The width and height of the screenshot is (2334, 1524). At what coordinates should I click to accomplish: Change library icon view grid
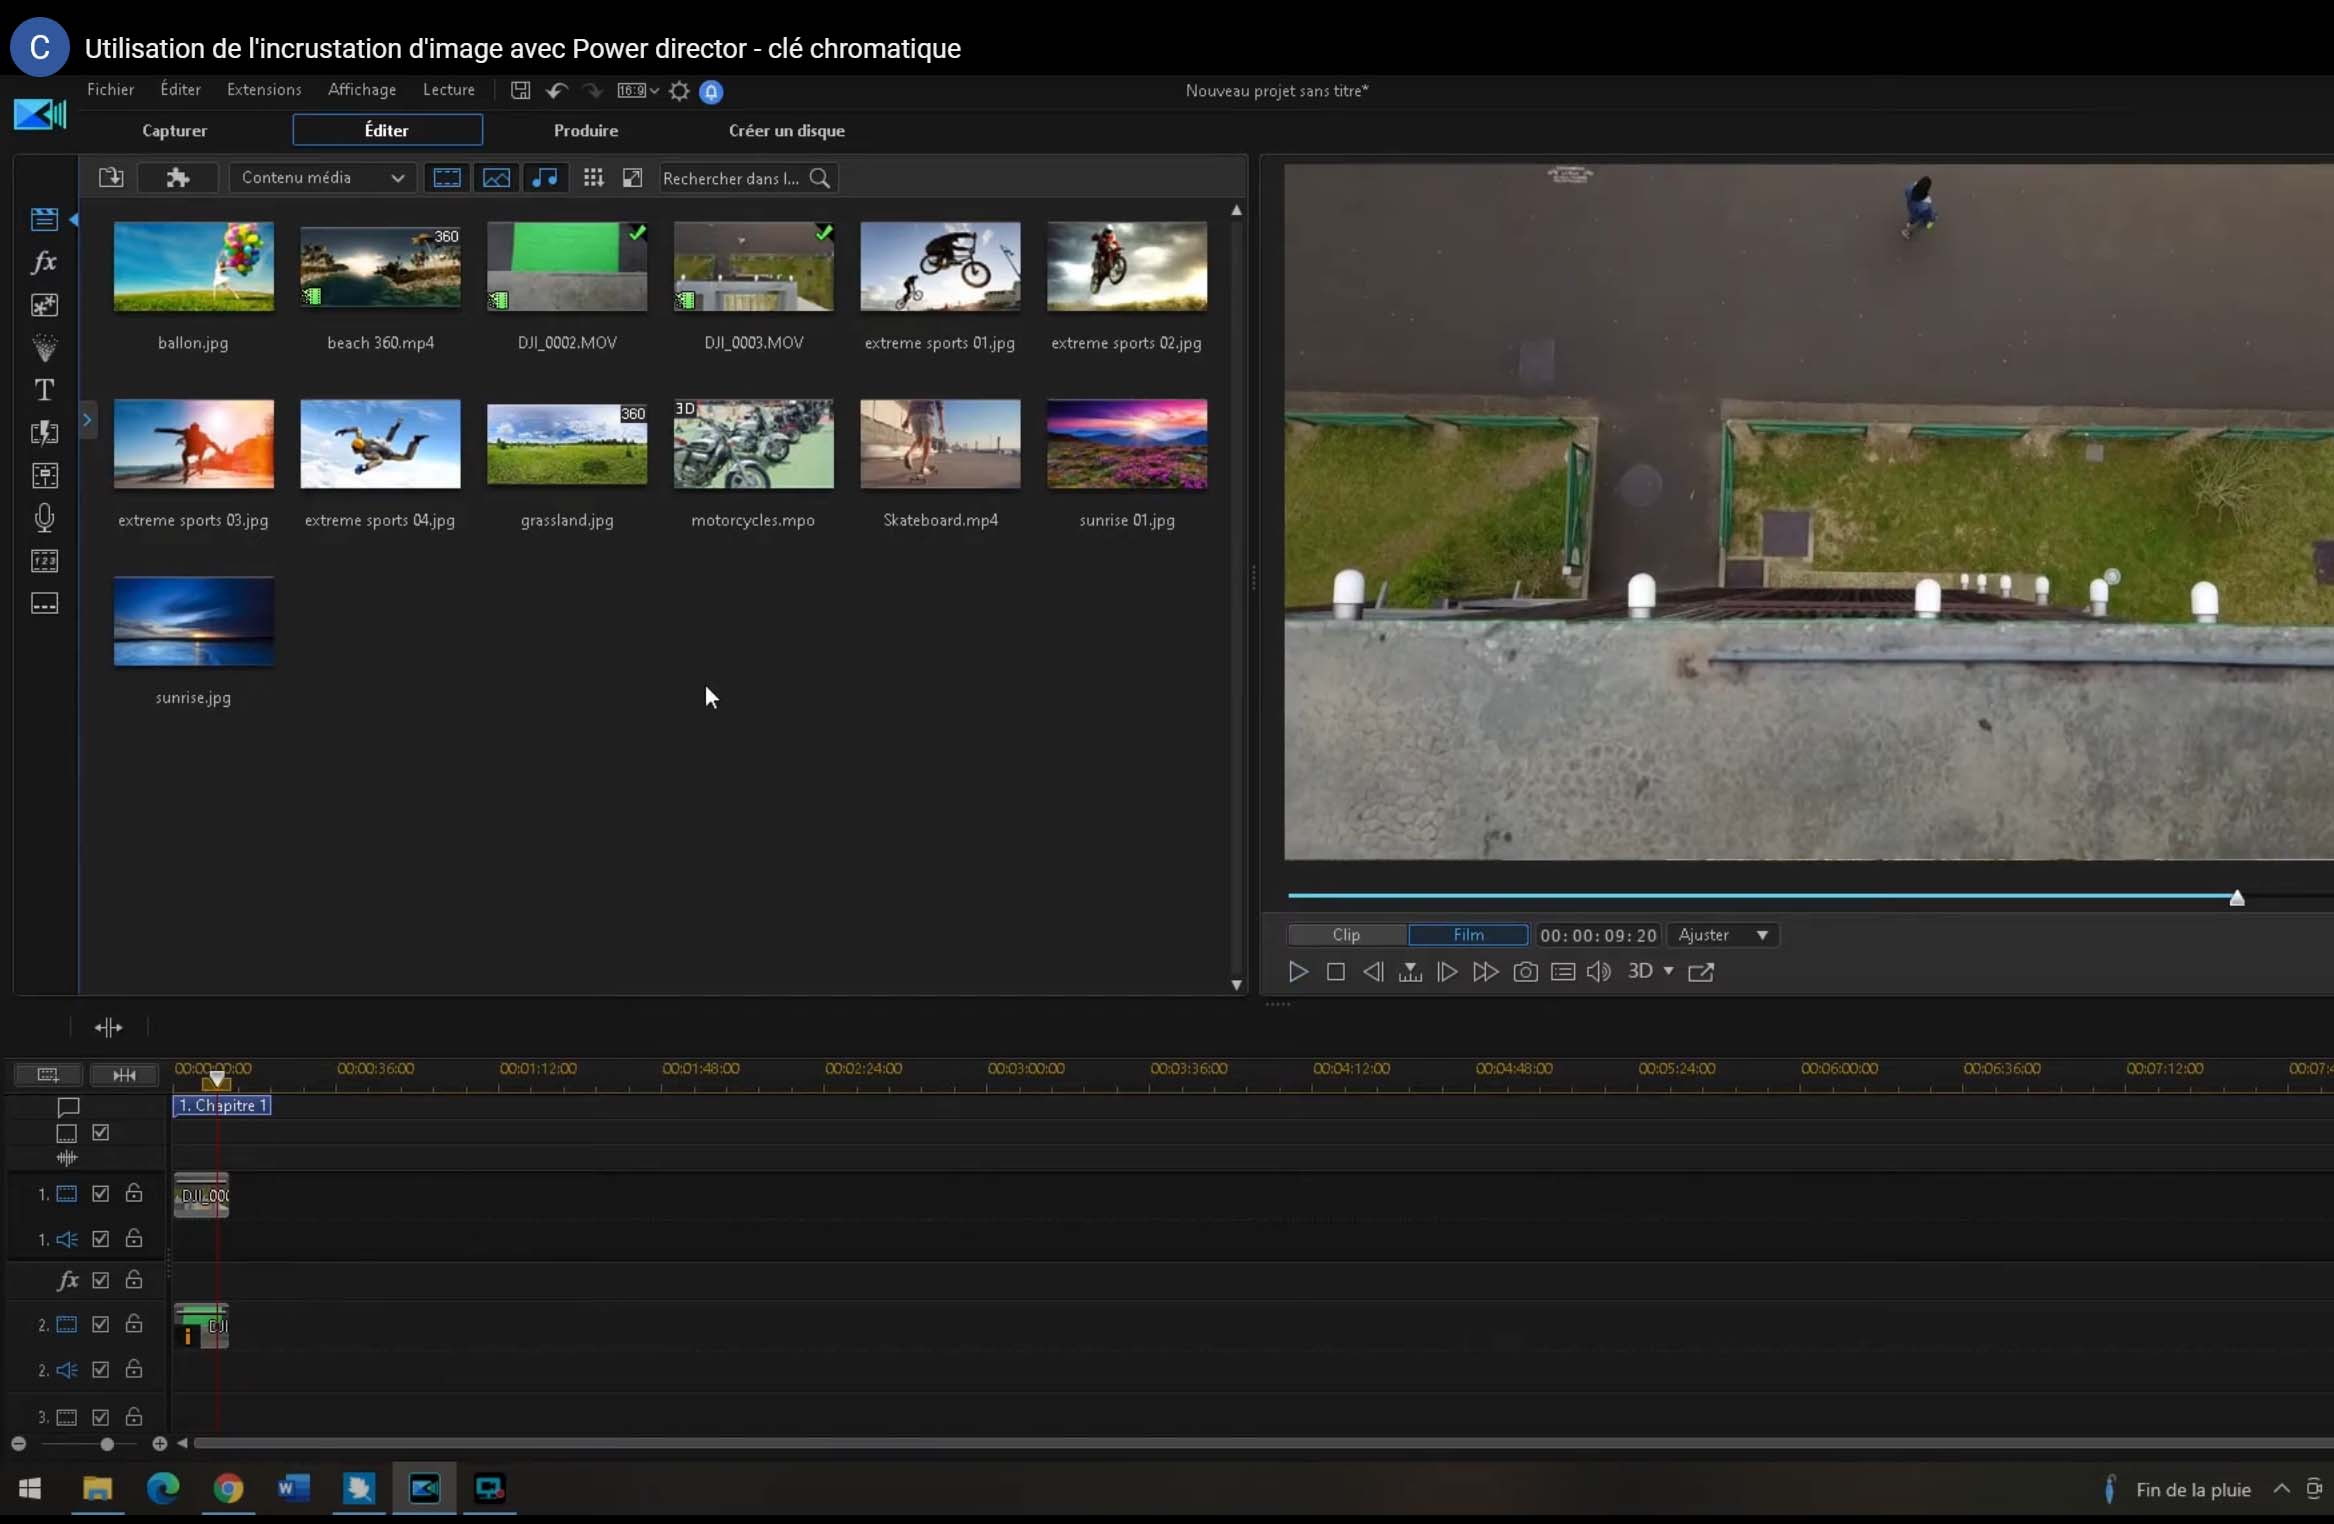(x=593, y=178)
